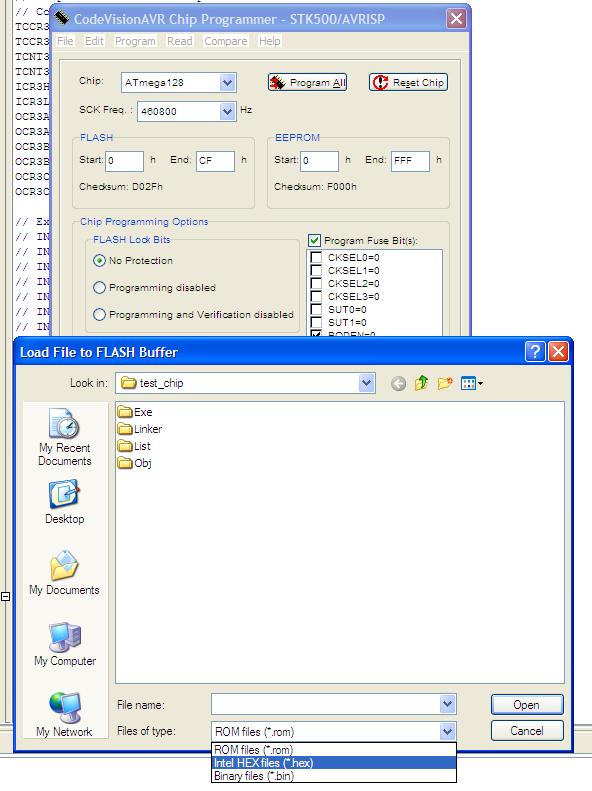Check the CKSEL2=0 fuse bit
The height and width of the screenshot is (791, 592).
316,284
